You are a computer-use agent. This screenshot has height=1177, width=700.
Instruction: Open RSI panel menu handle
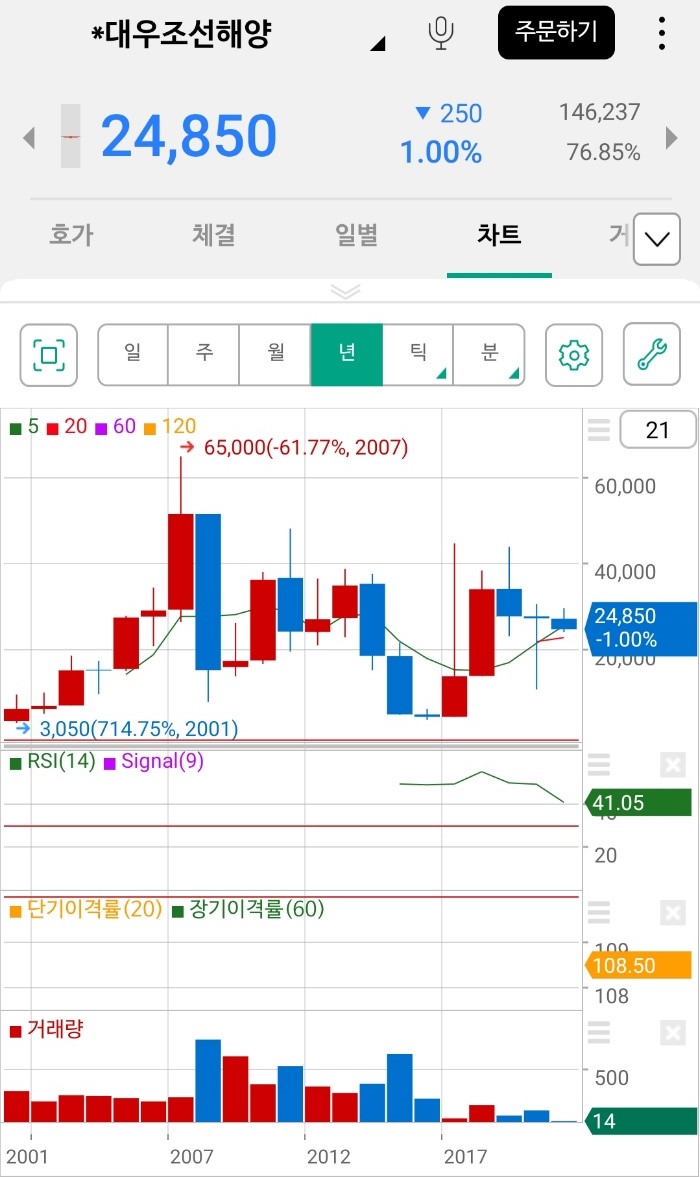pyautogui.click(x=599, y=765)
